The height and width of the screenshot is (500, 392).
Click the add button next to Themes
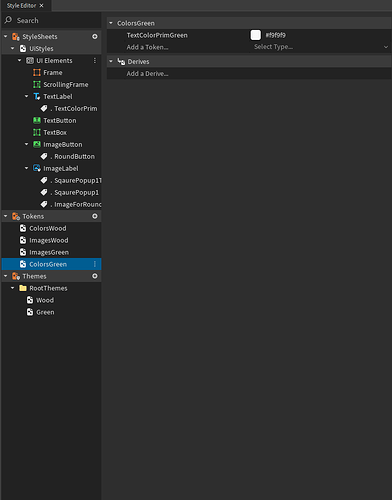95,276
